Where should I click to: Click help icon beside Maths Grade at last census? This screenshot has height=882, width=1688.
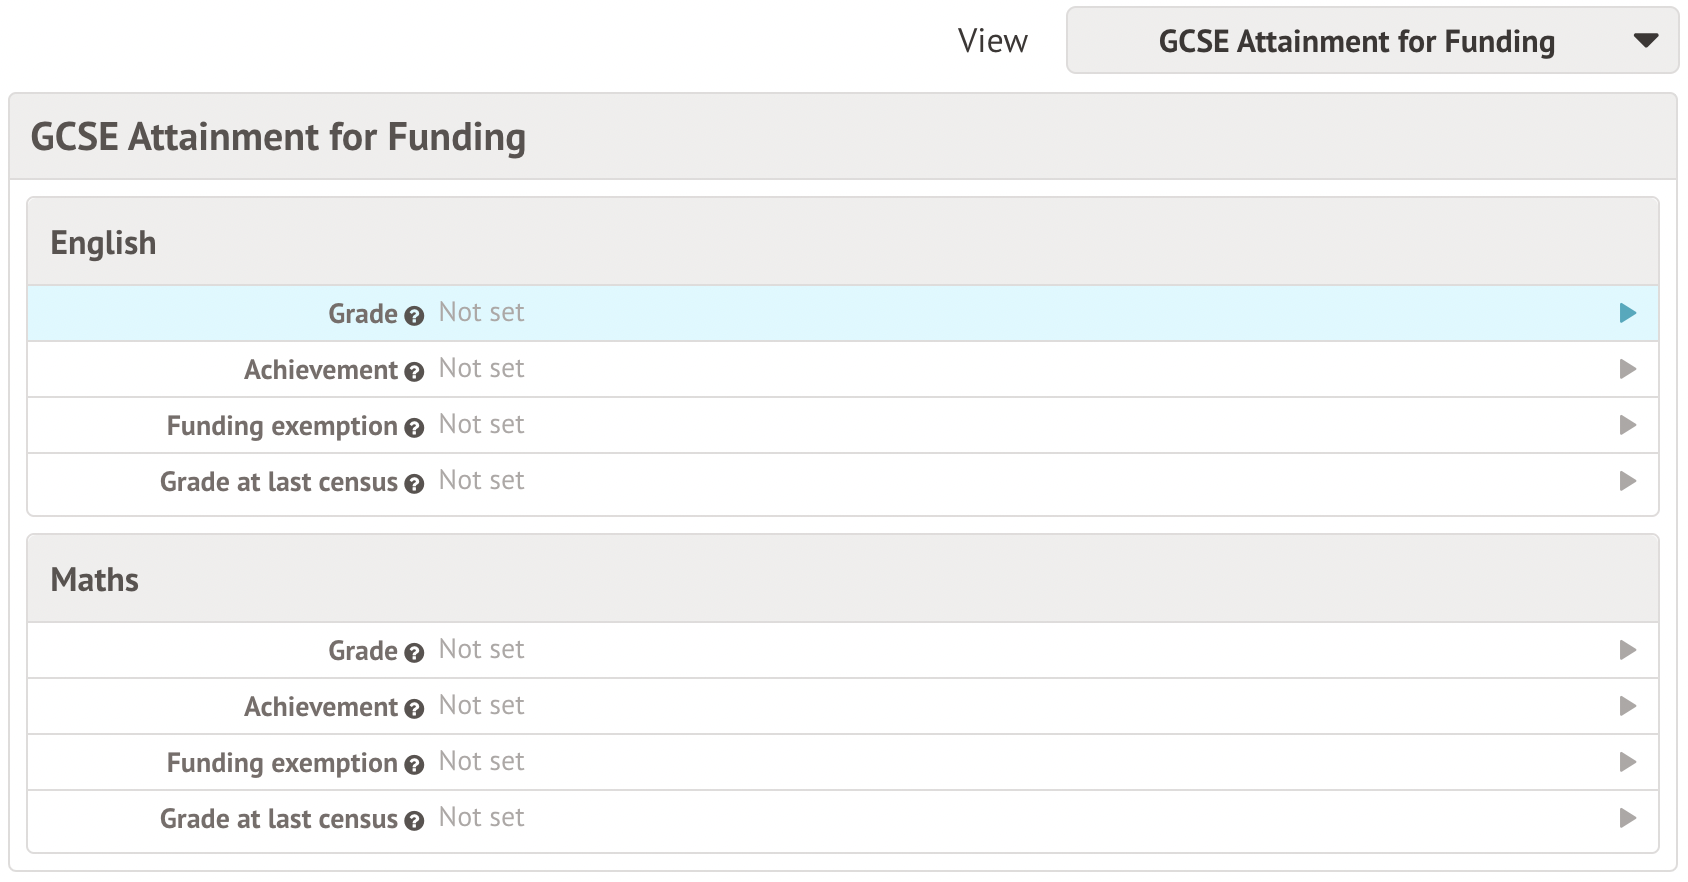click(414, 821)
